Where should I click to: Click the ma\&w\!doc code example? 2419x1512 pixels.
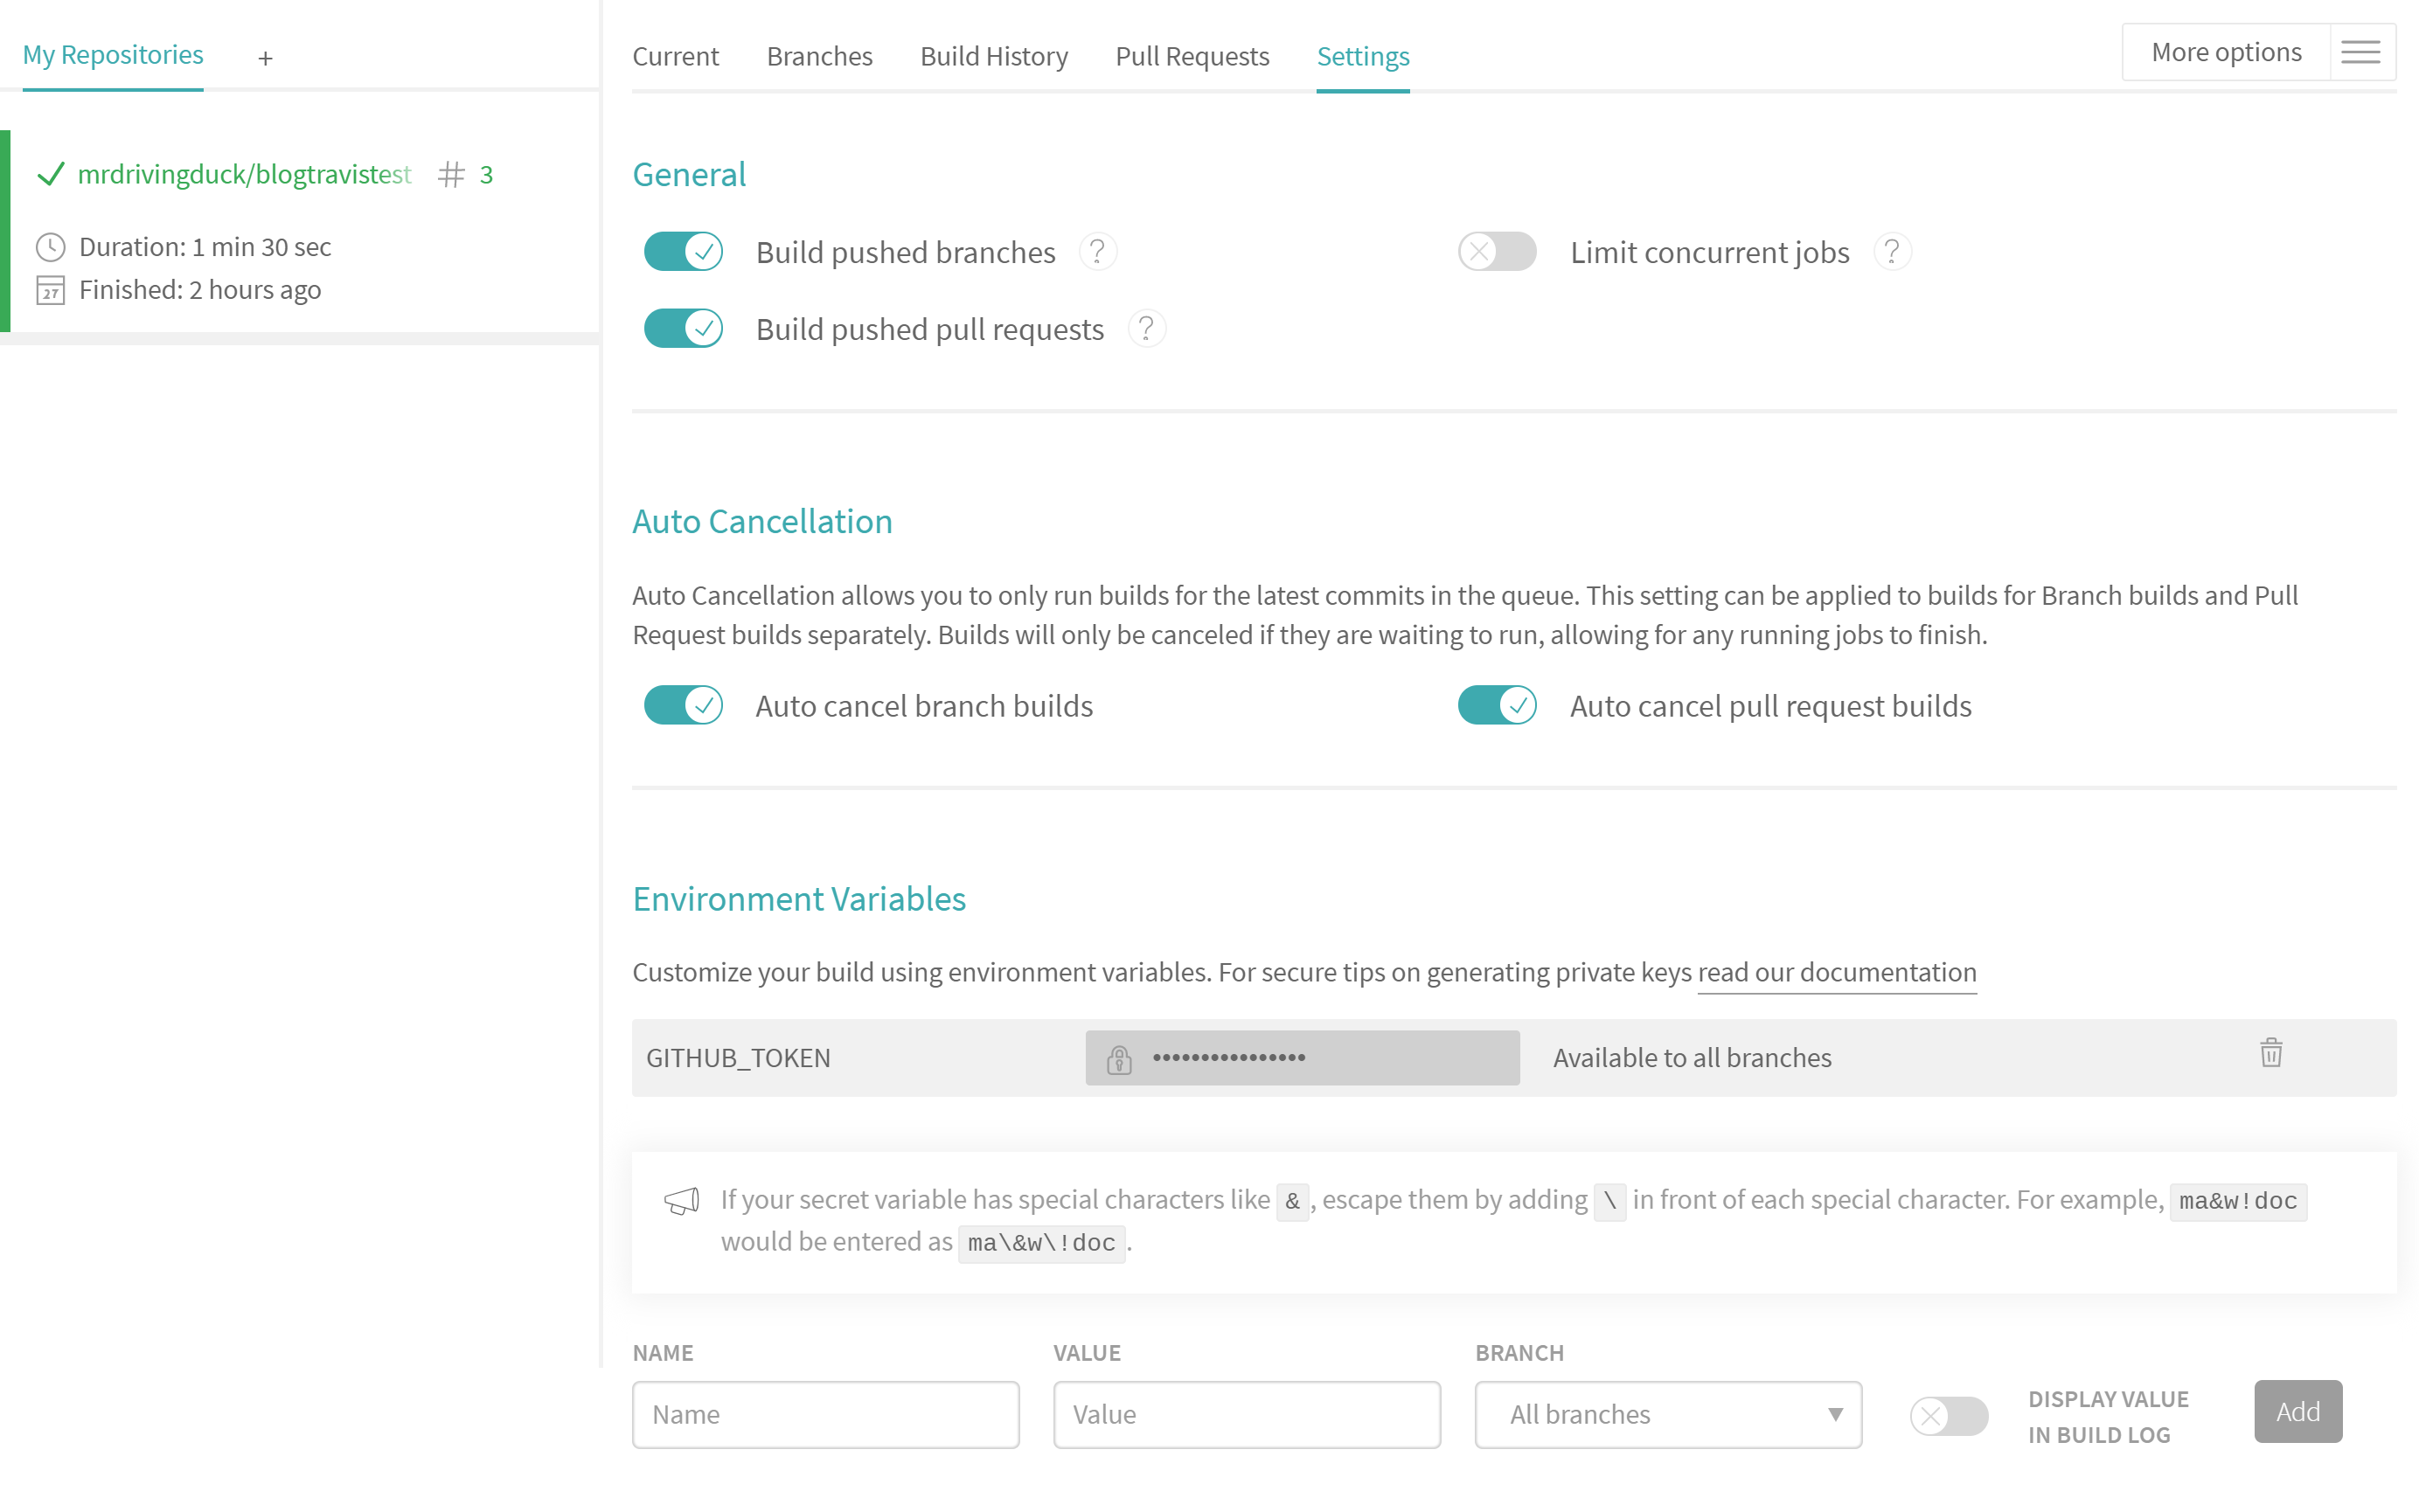1041,1243
